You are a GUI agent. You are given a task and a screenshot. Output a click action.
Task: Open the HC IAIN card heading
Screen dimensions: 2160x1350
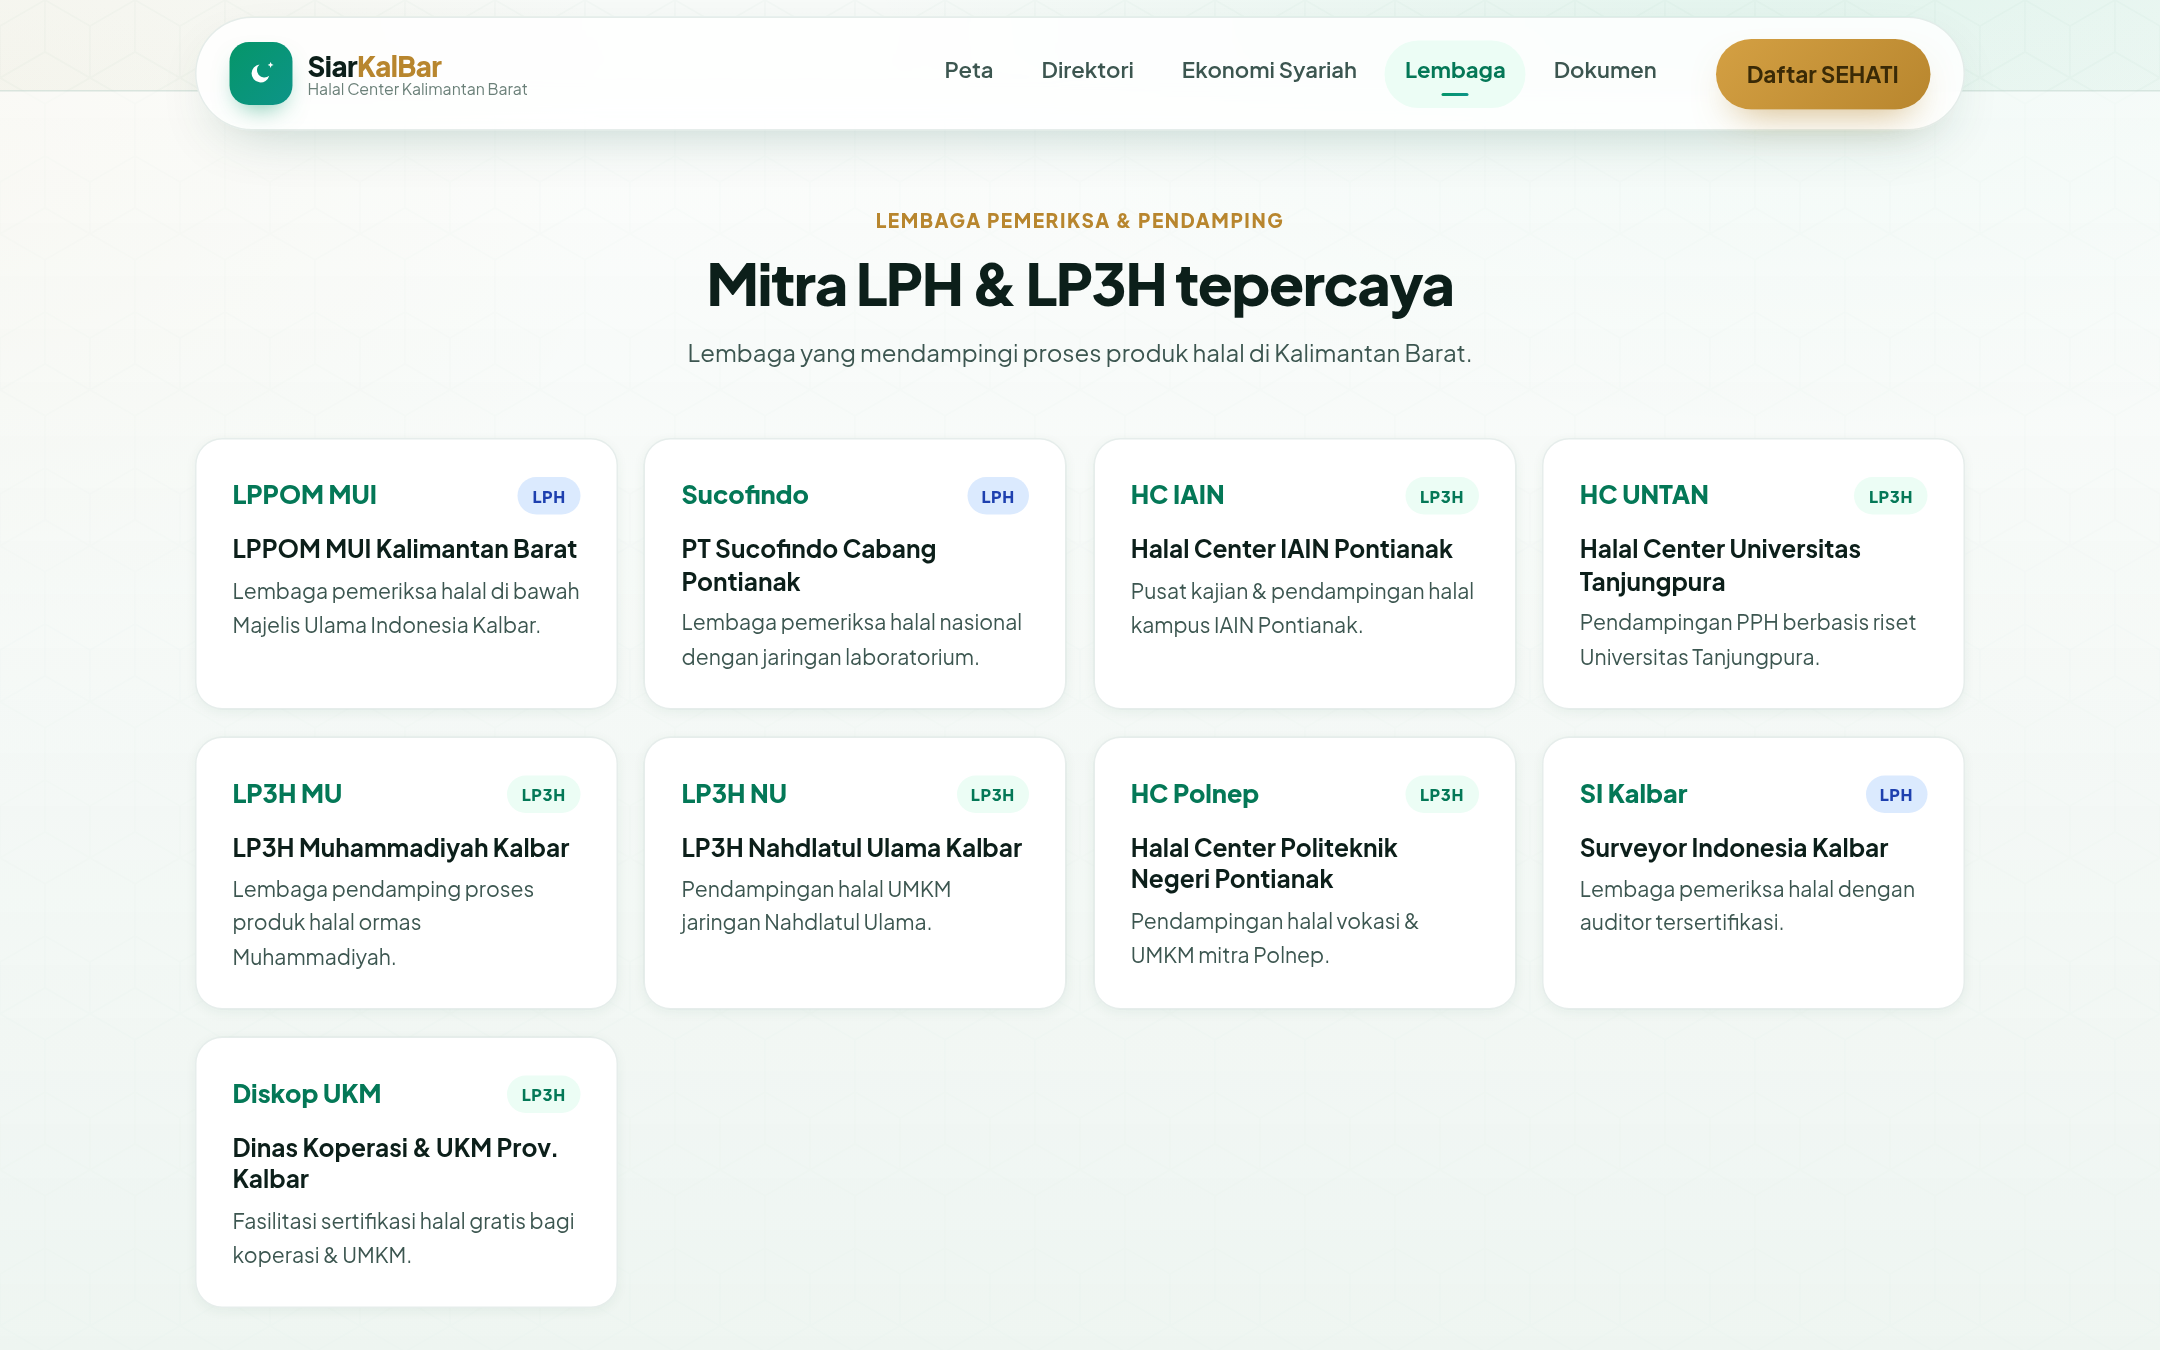[x=1177, y=495]
